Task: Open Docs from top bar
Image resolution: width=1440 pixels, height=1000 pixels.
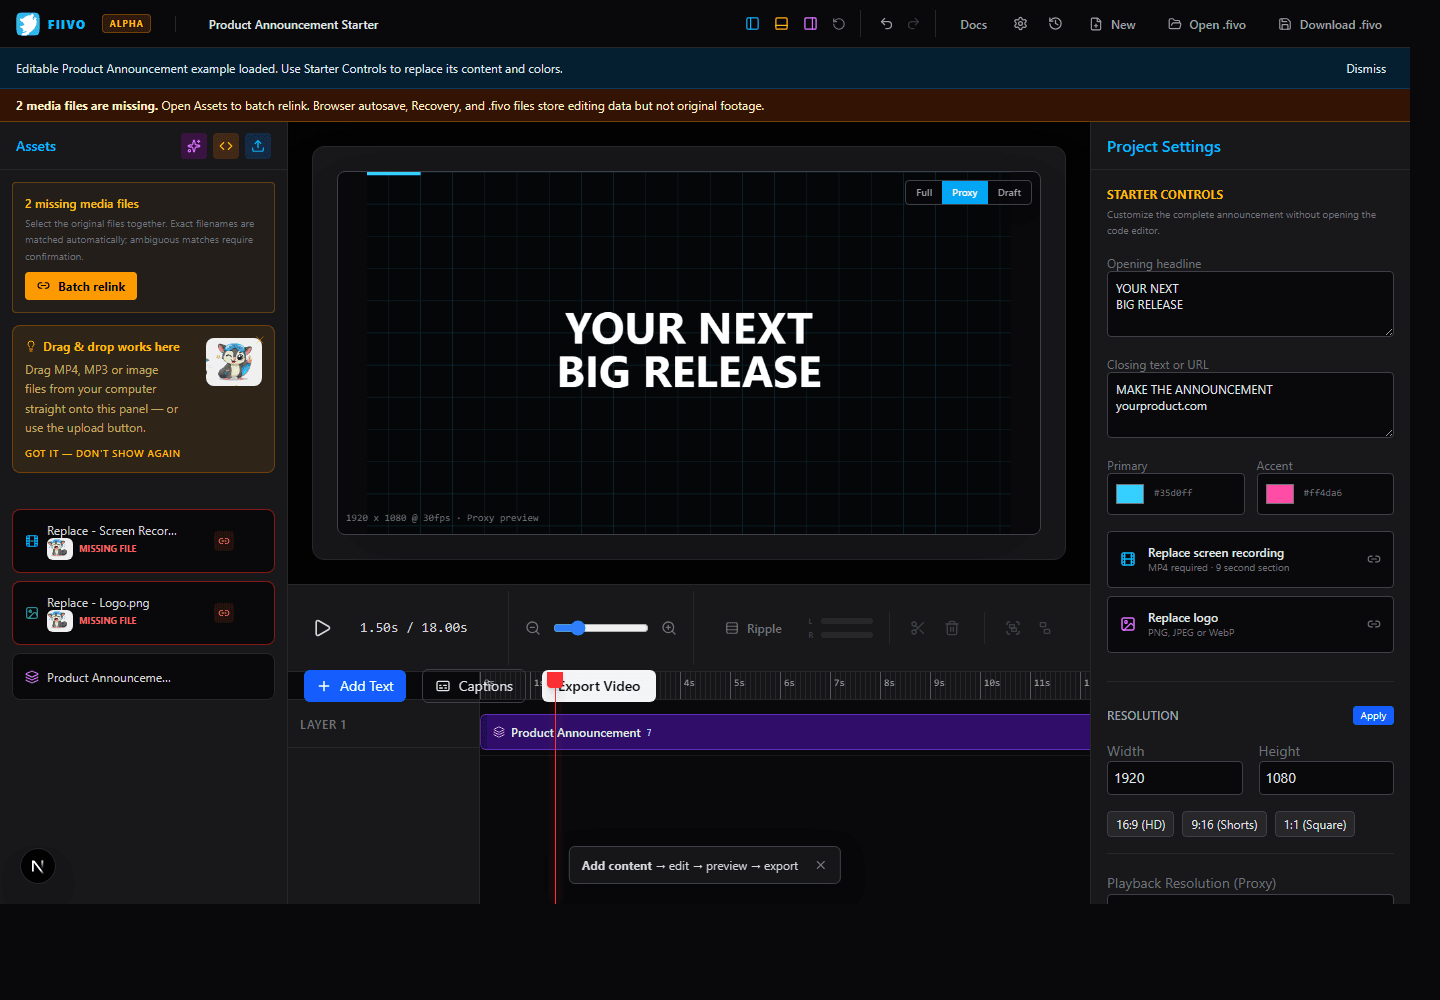Action: click(973, 25)
